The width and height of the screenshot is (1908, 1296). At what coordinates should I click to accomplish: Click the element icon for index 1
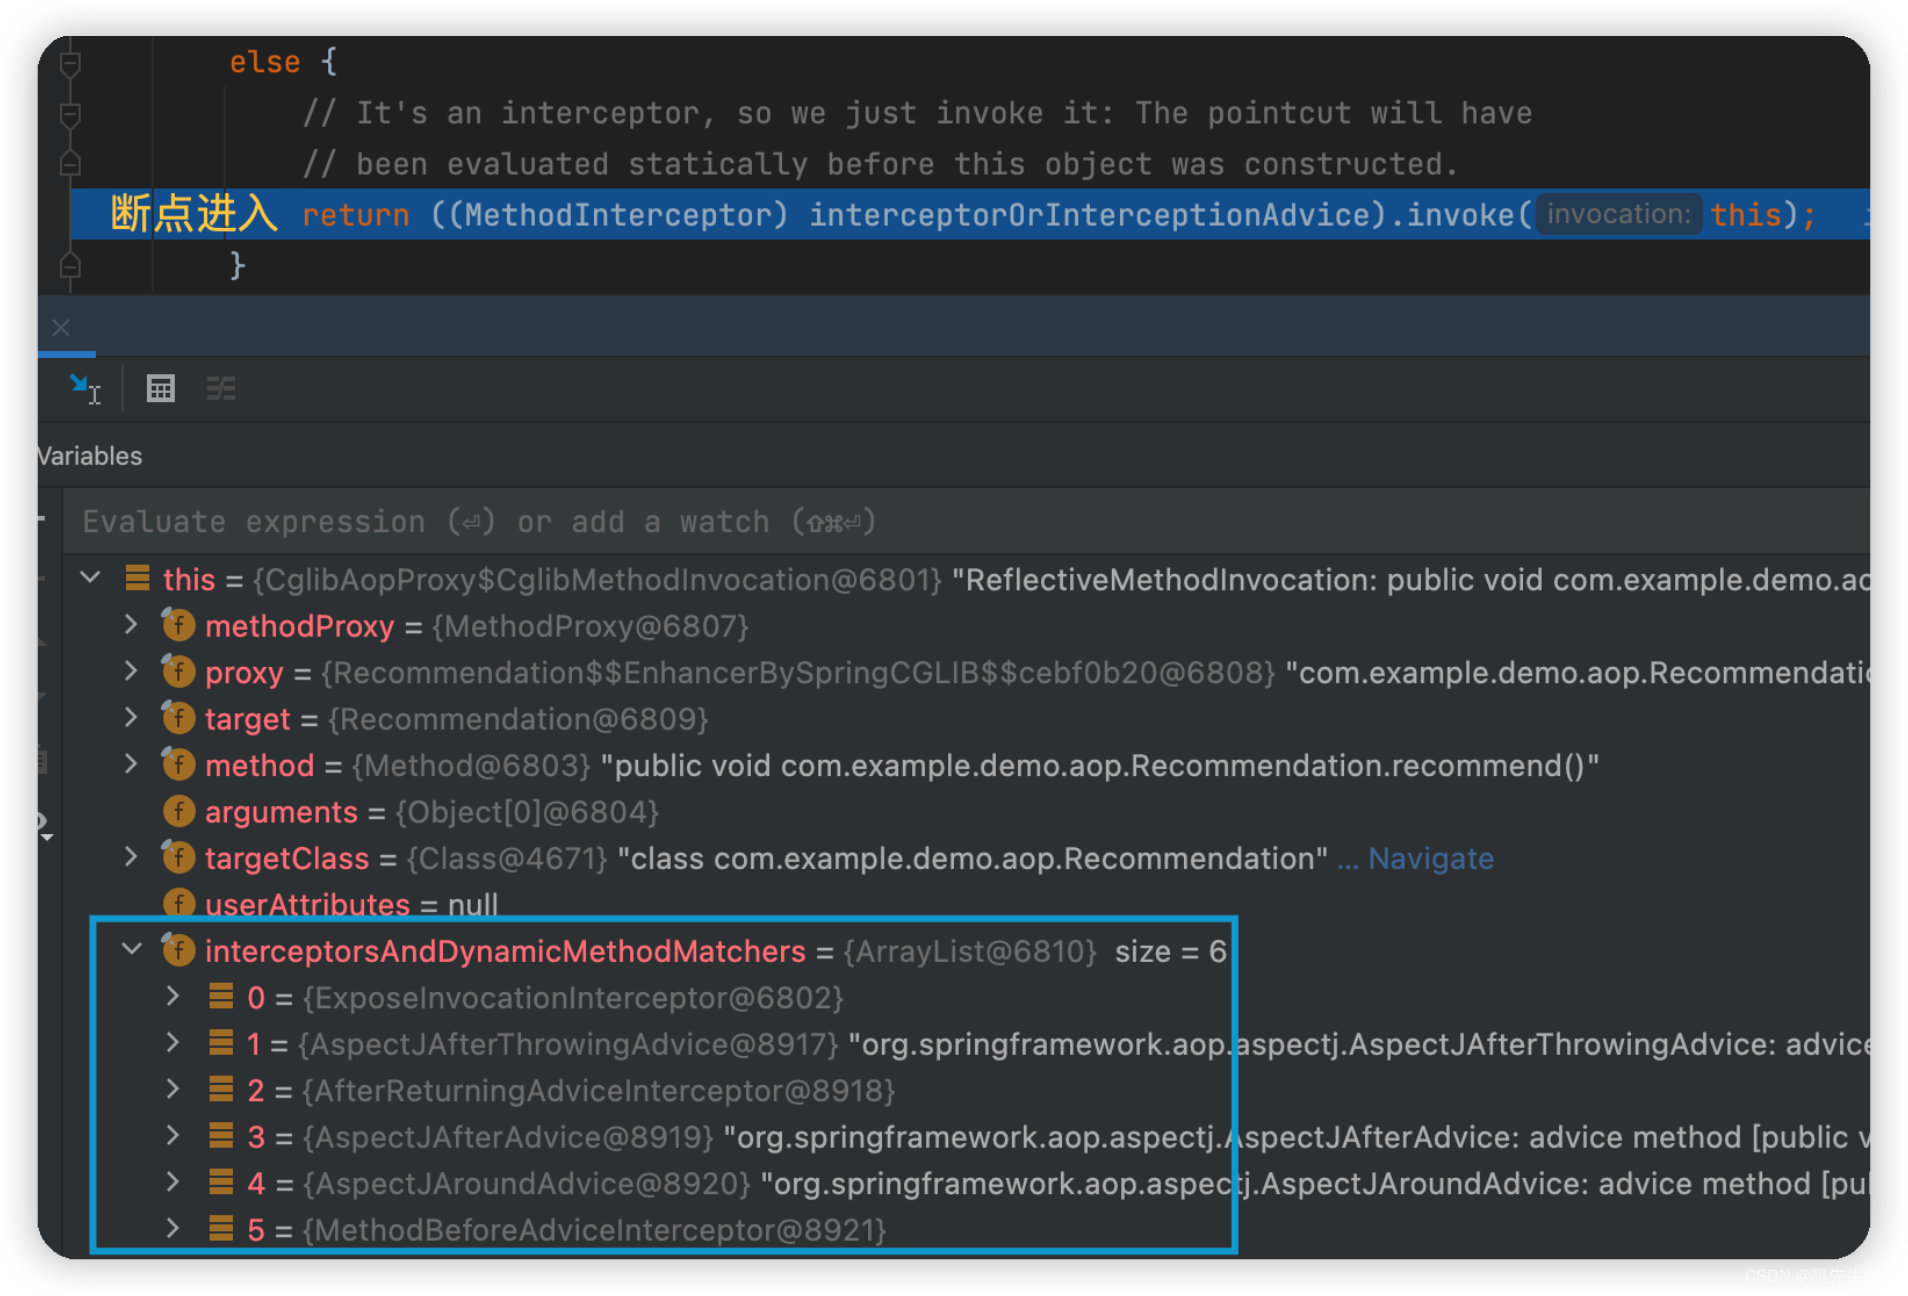point(221,1043)
